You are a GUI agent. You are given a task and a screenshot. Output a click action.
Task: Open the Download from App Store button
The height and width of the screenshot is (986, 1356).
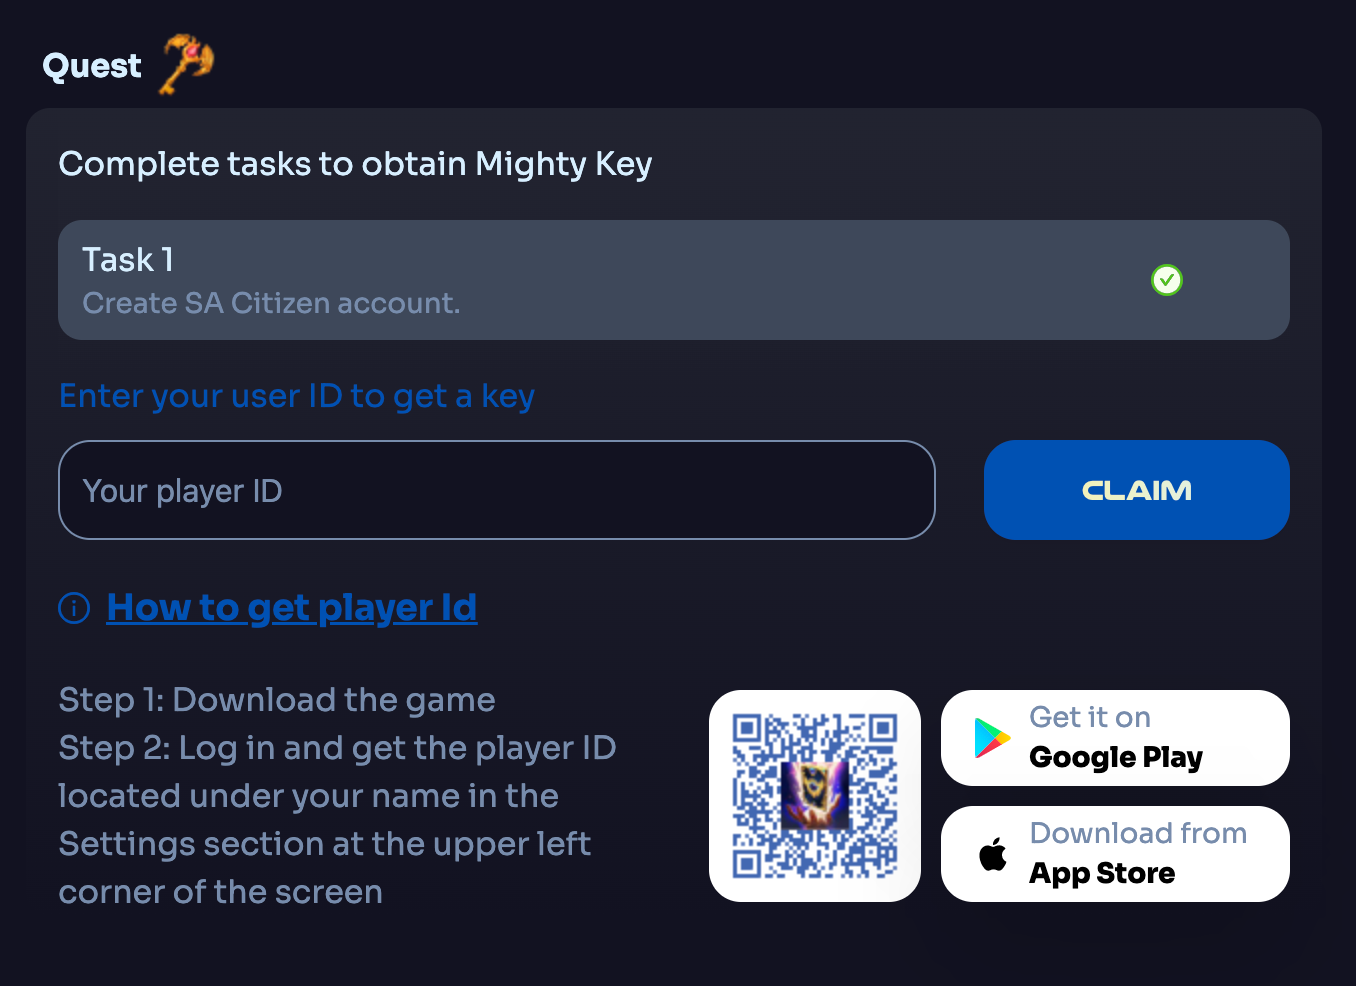click(x=1115, y=854)
